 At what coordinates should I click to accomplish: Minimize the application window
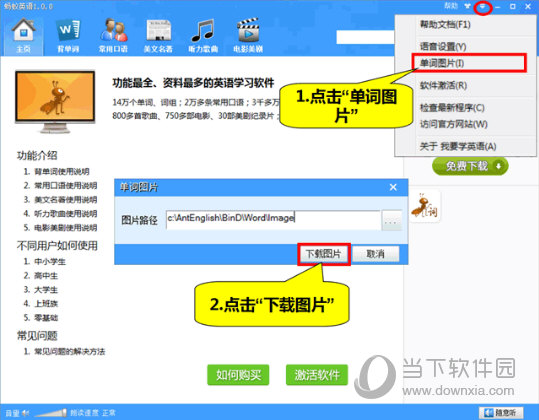point(498,7)
